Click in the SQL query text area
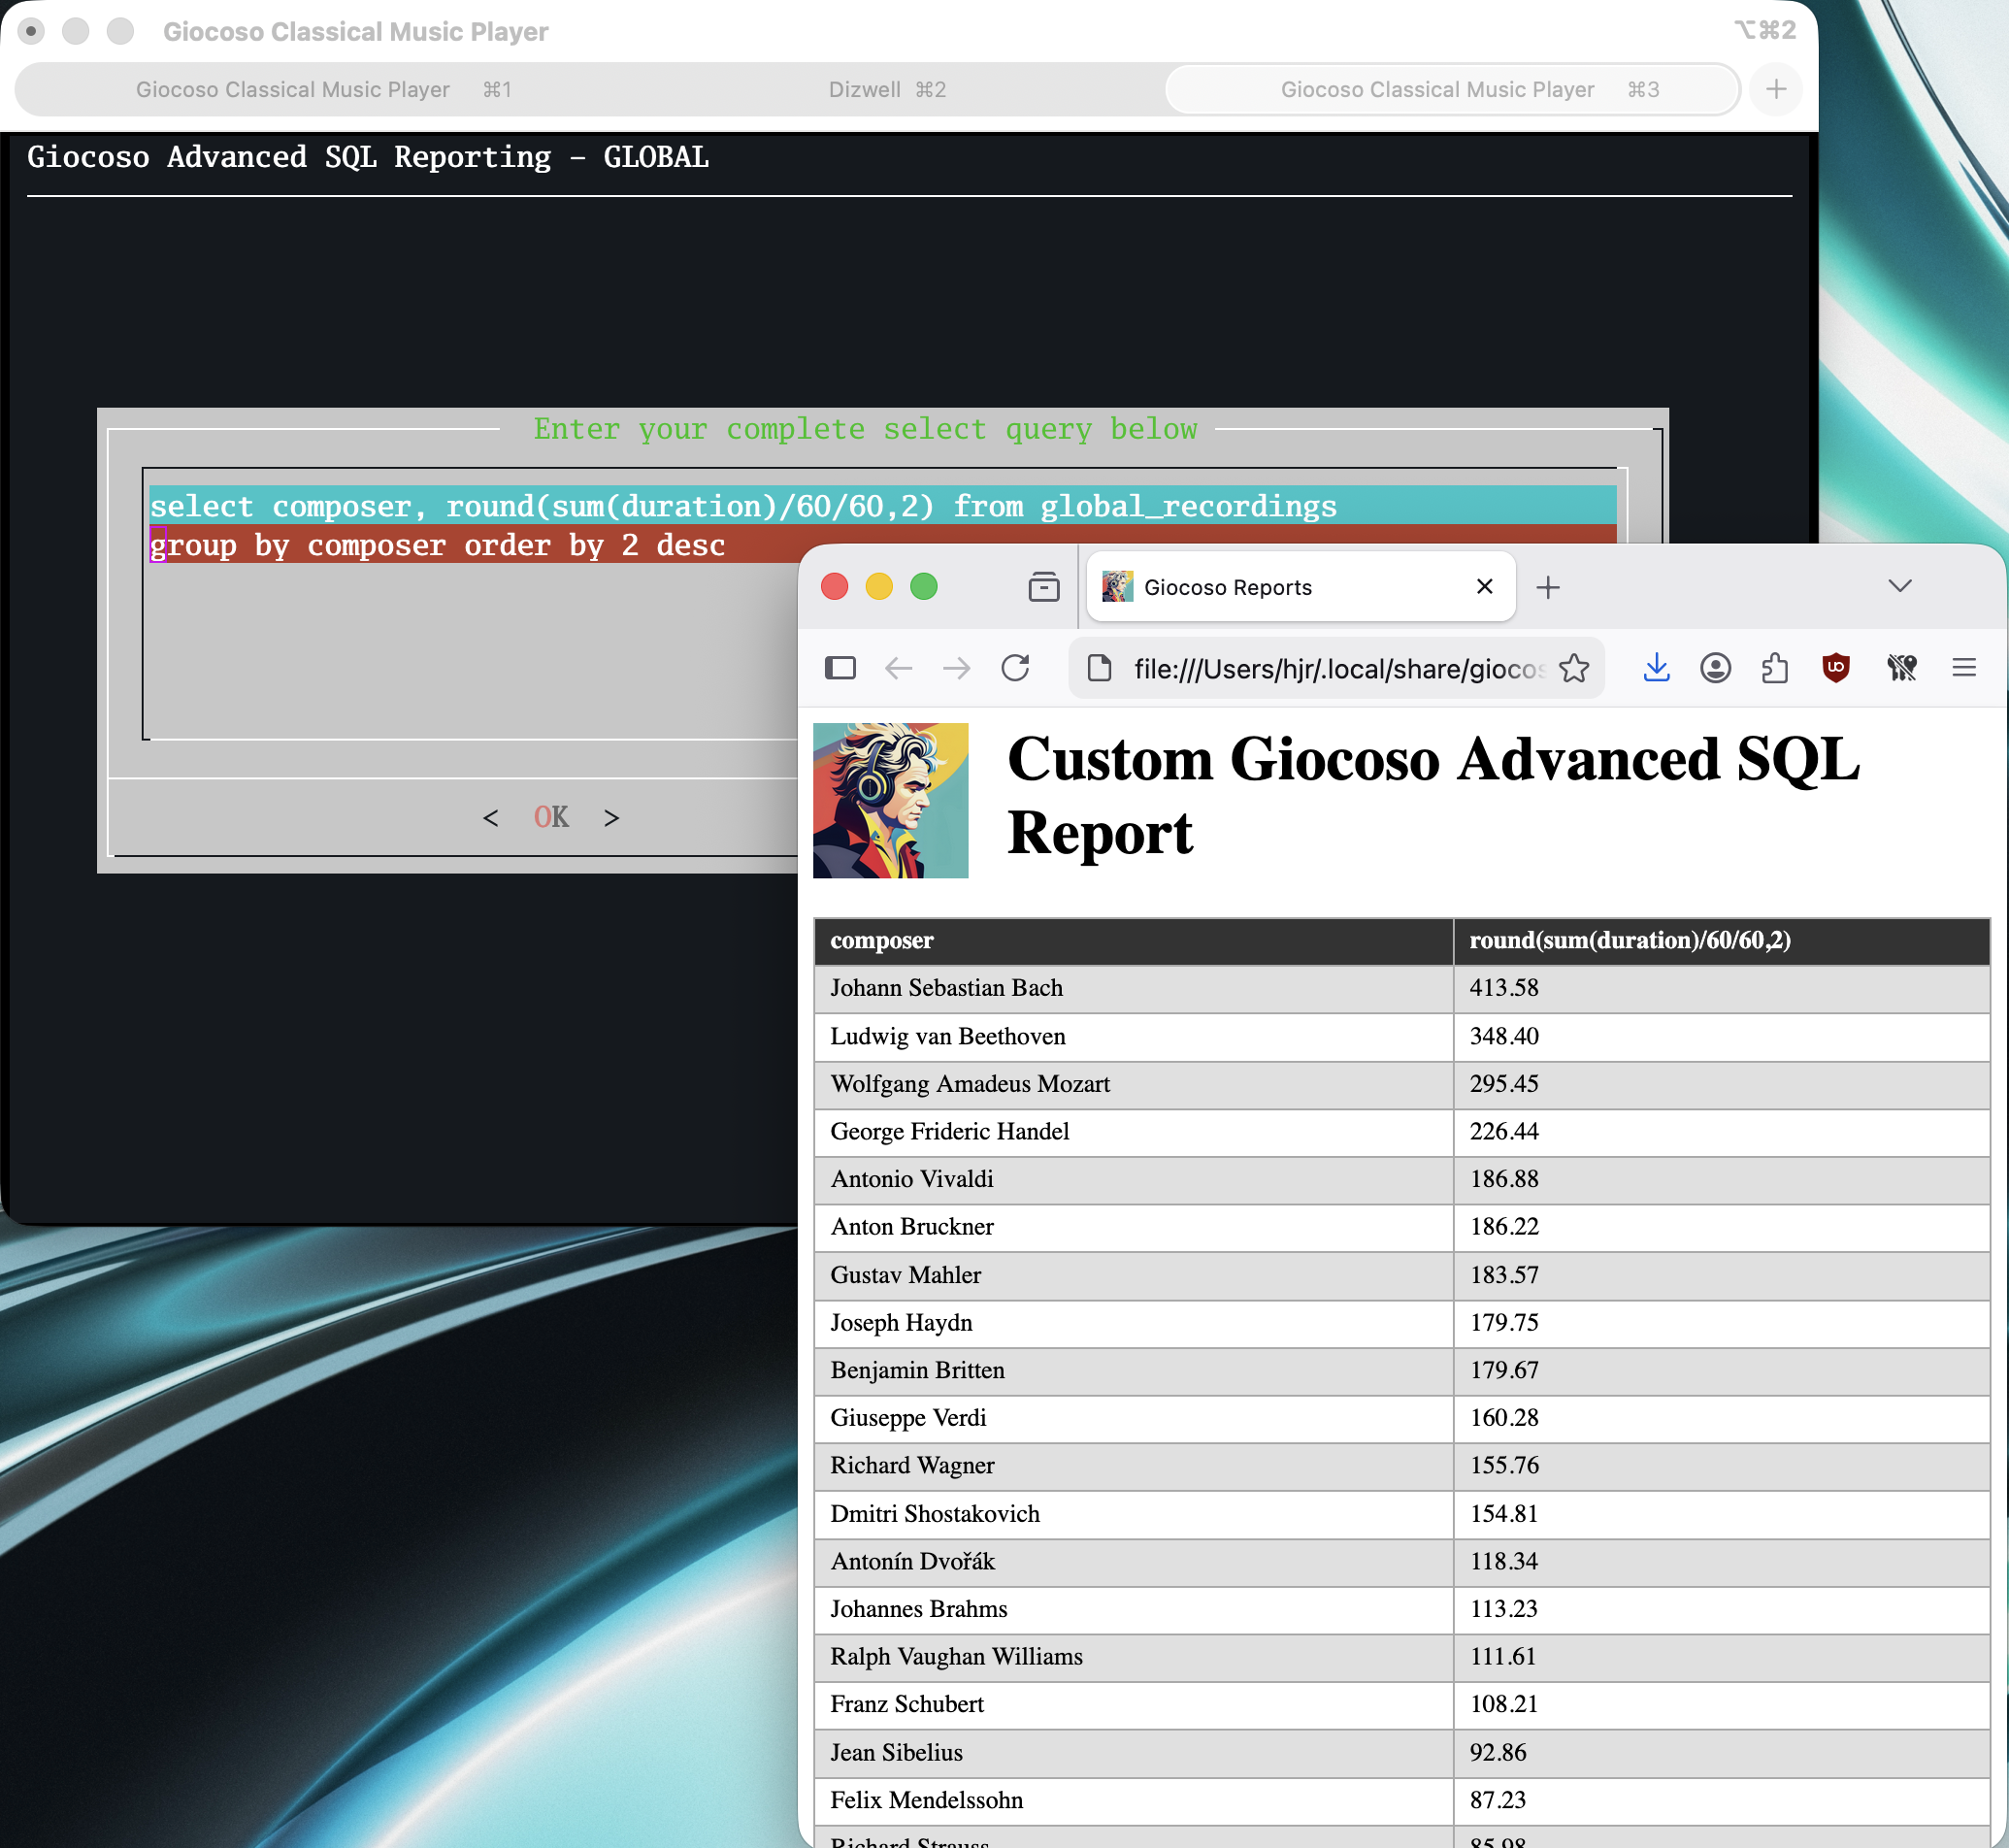Image resolution: width=2009 pixels, height=1848 pixels. 470,640
